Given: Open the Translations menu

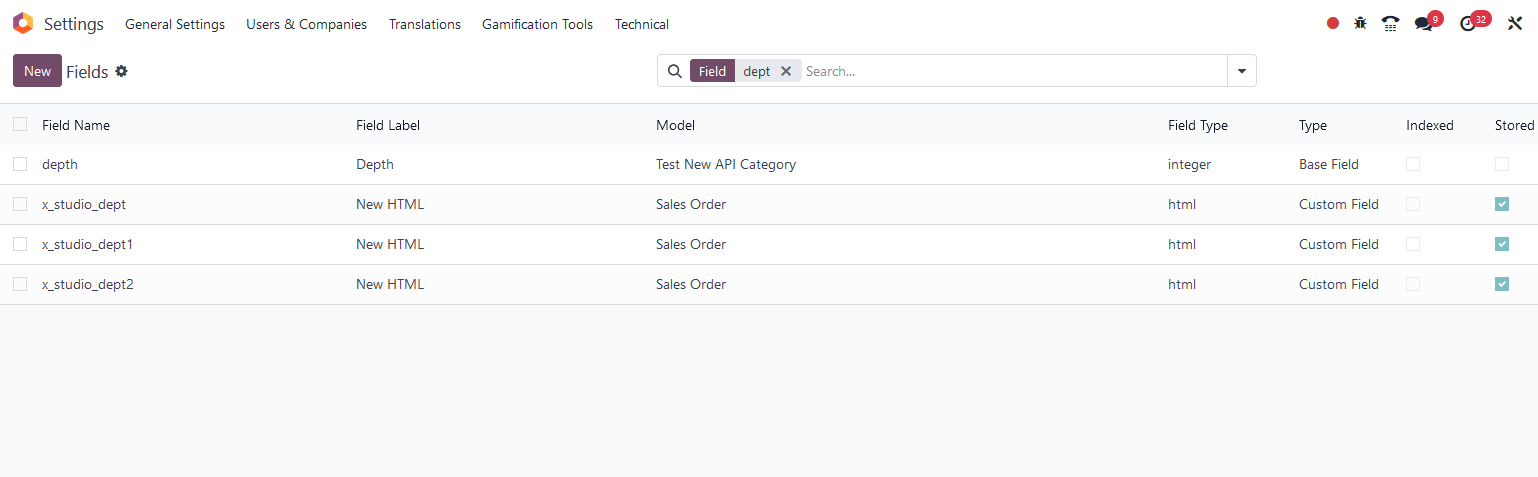Looking at the screenshot, I should click(x=425, y=24).
